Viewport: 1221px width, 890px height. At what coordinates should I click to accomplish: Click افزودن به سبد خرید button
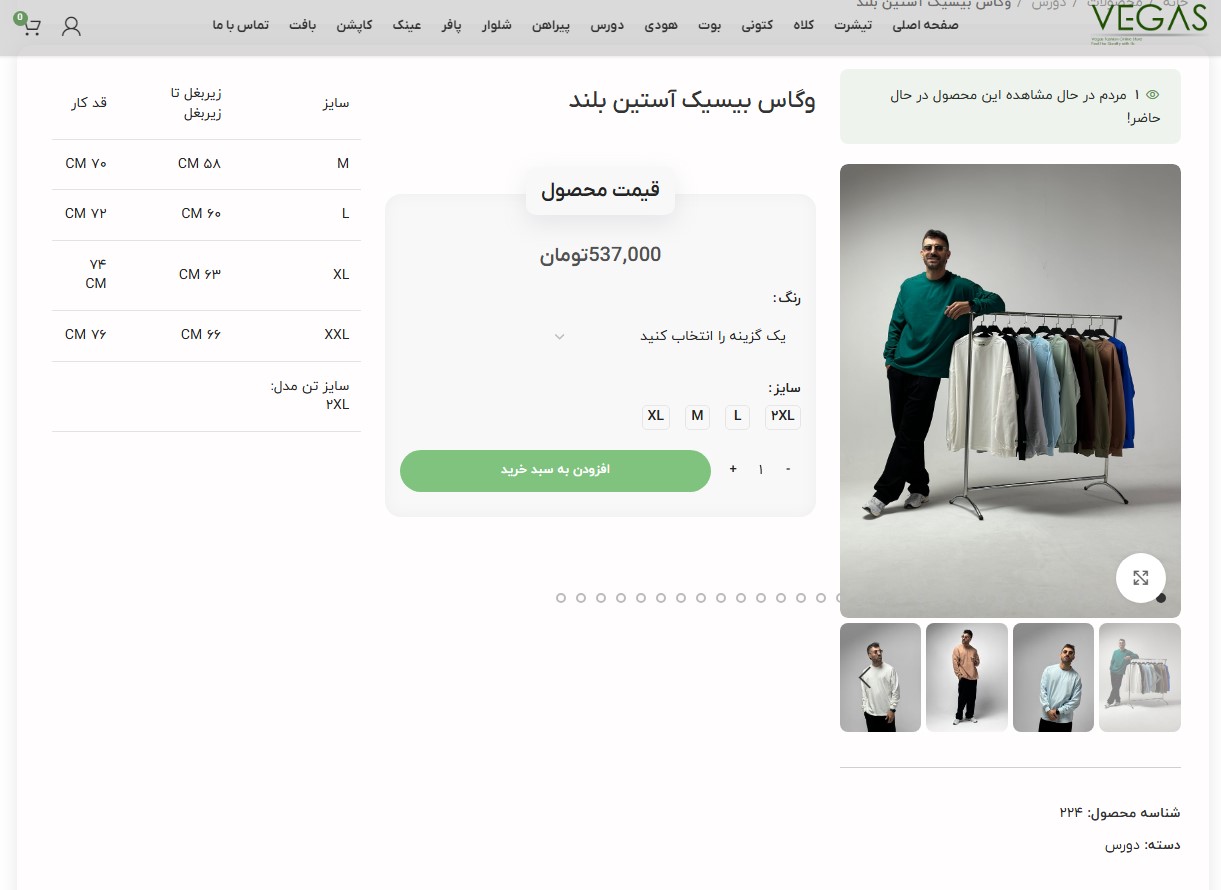point(555,470)
